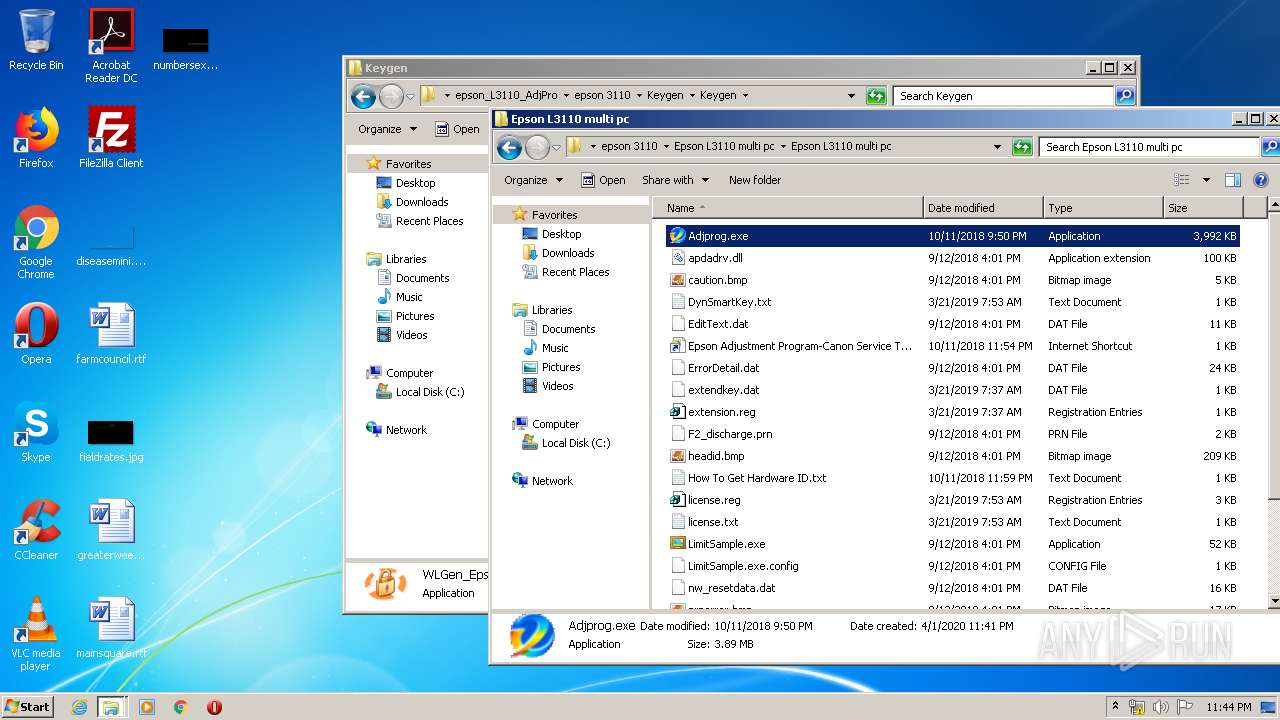The width and height of the screenshot is (1280, 720).
Task: Open Organize menu in Epson window
Action: pos(533,180)
